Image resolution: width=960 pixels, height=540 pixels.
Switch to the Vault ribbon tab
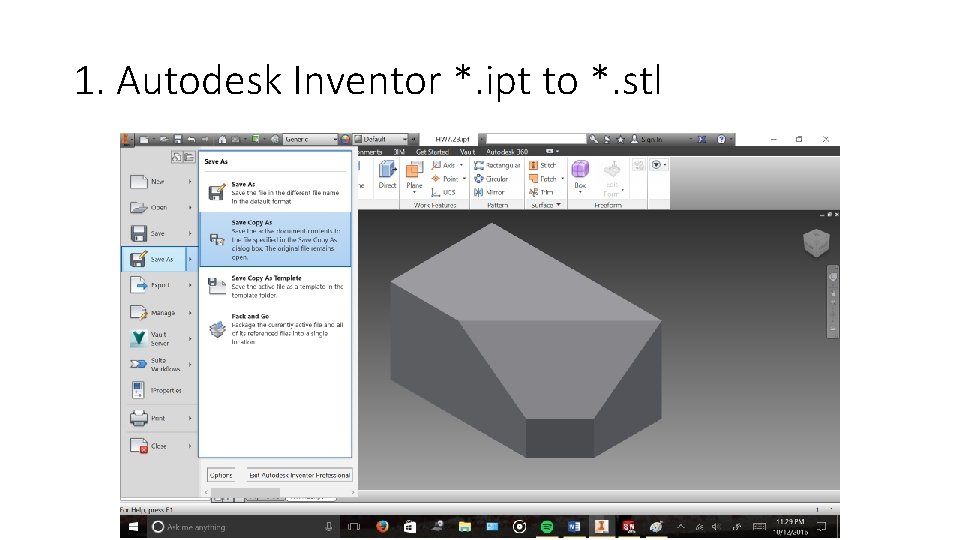coord(467,152)
